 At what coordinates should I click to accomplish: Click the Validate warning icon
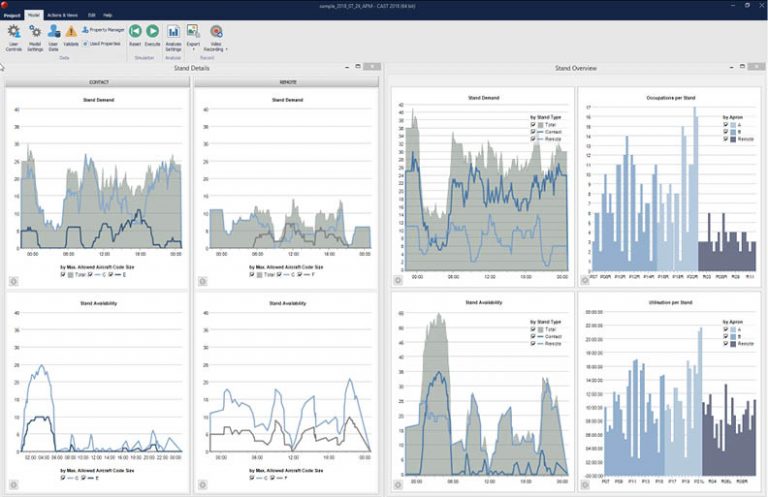[71, 33]
